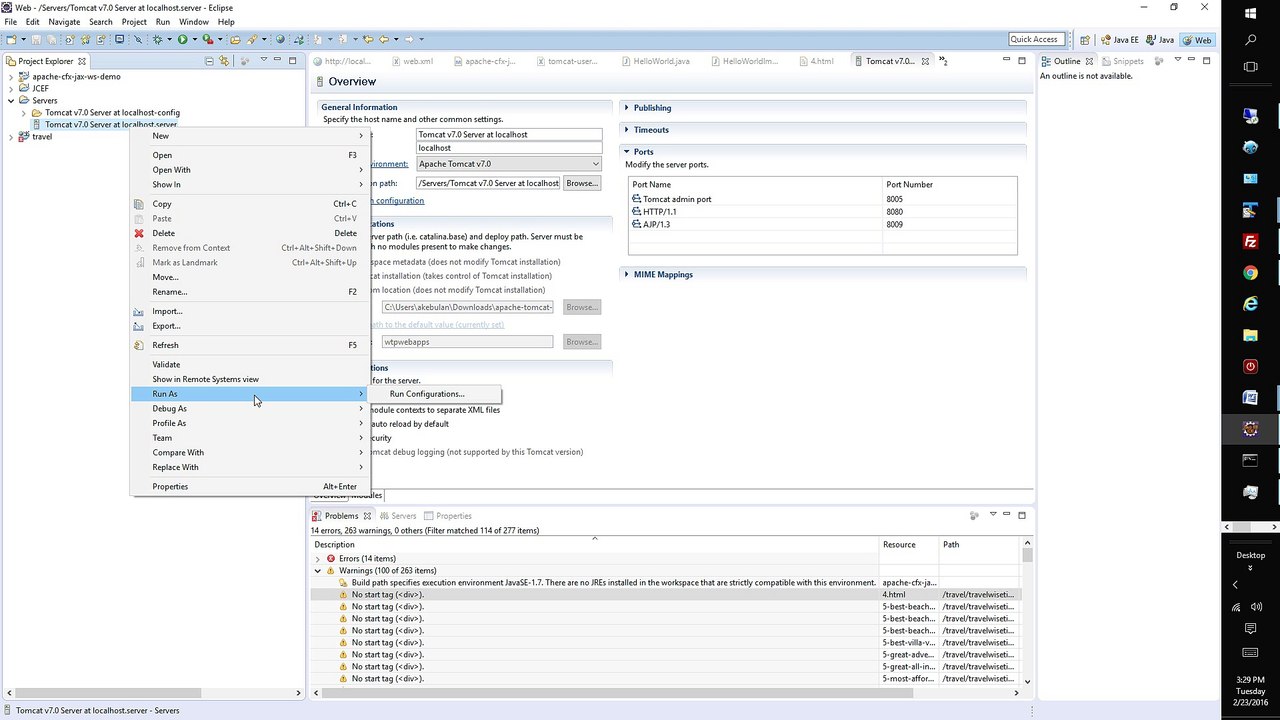Click Browse button next to configuration path

582,184
